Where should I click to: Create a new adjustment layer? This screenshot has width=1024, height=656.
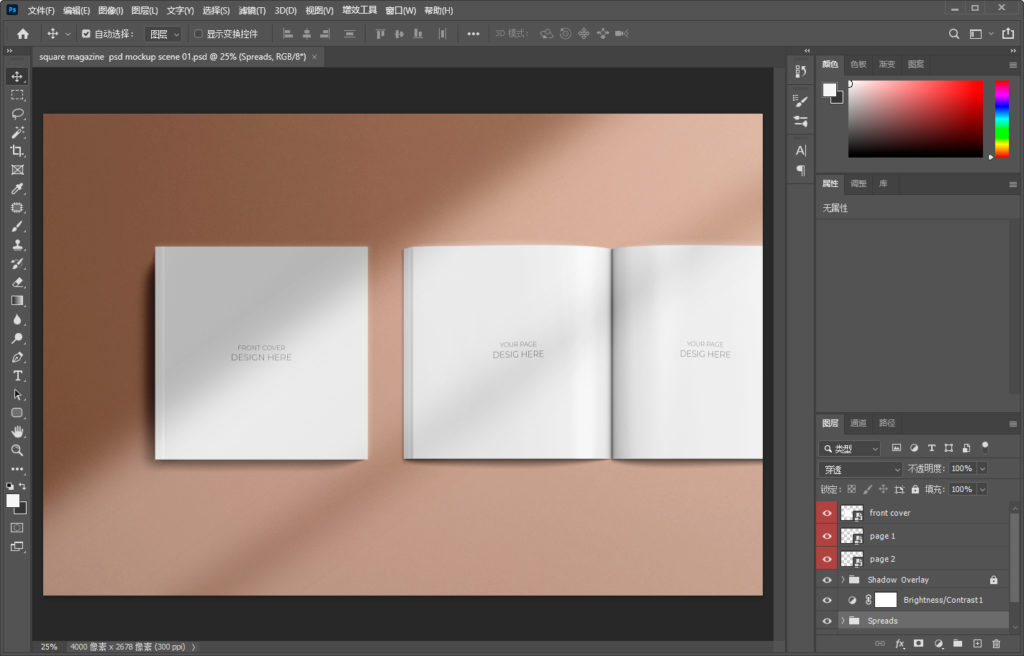938,644
